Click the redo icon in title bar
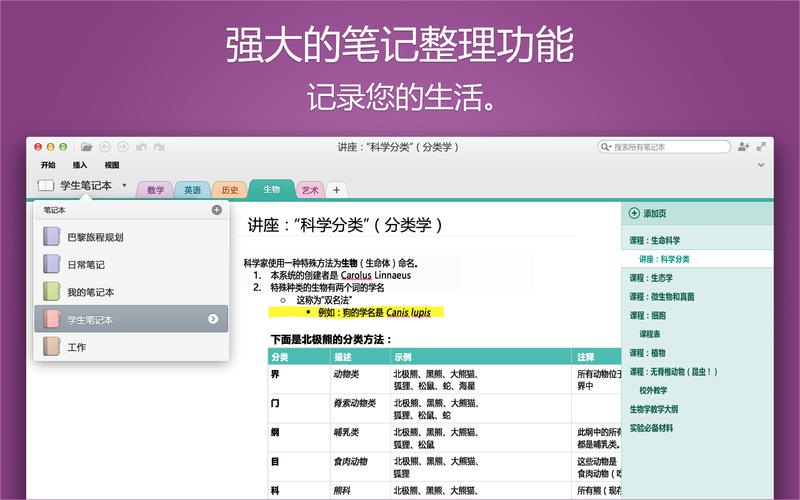 tap(159, 147)
